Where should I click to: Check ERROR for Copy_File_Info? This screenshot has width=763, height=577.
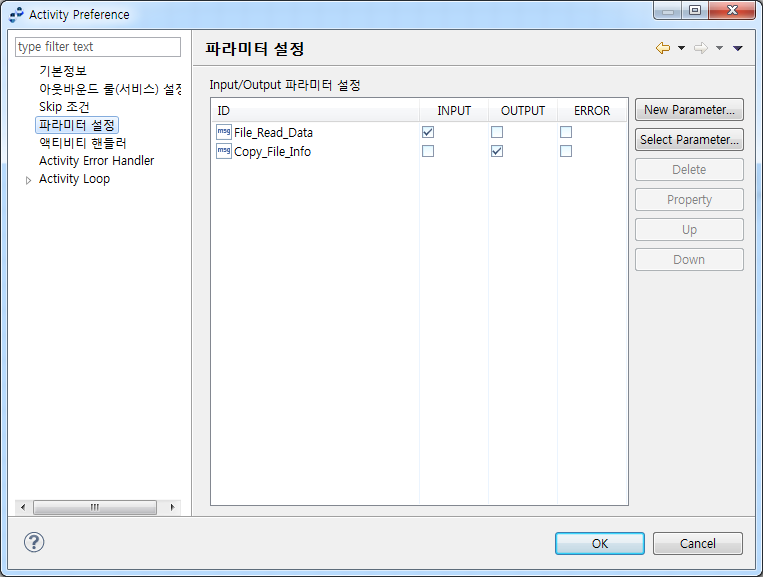tap(566, 151)
